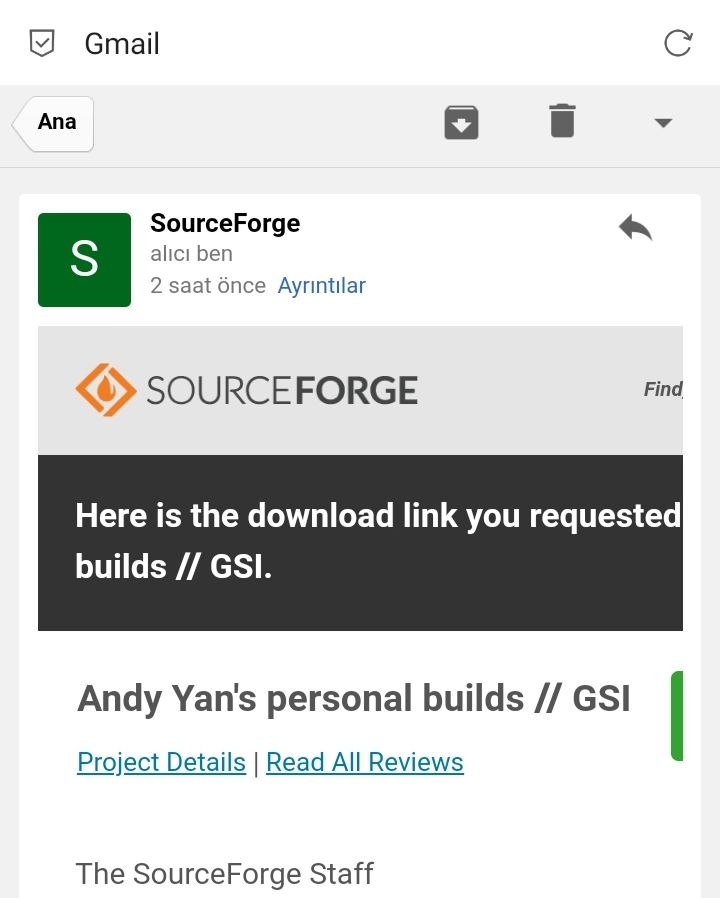Click the Gmail inbox logo icon
This screenshot has height=898, width=720.
pos(42,43)
